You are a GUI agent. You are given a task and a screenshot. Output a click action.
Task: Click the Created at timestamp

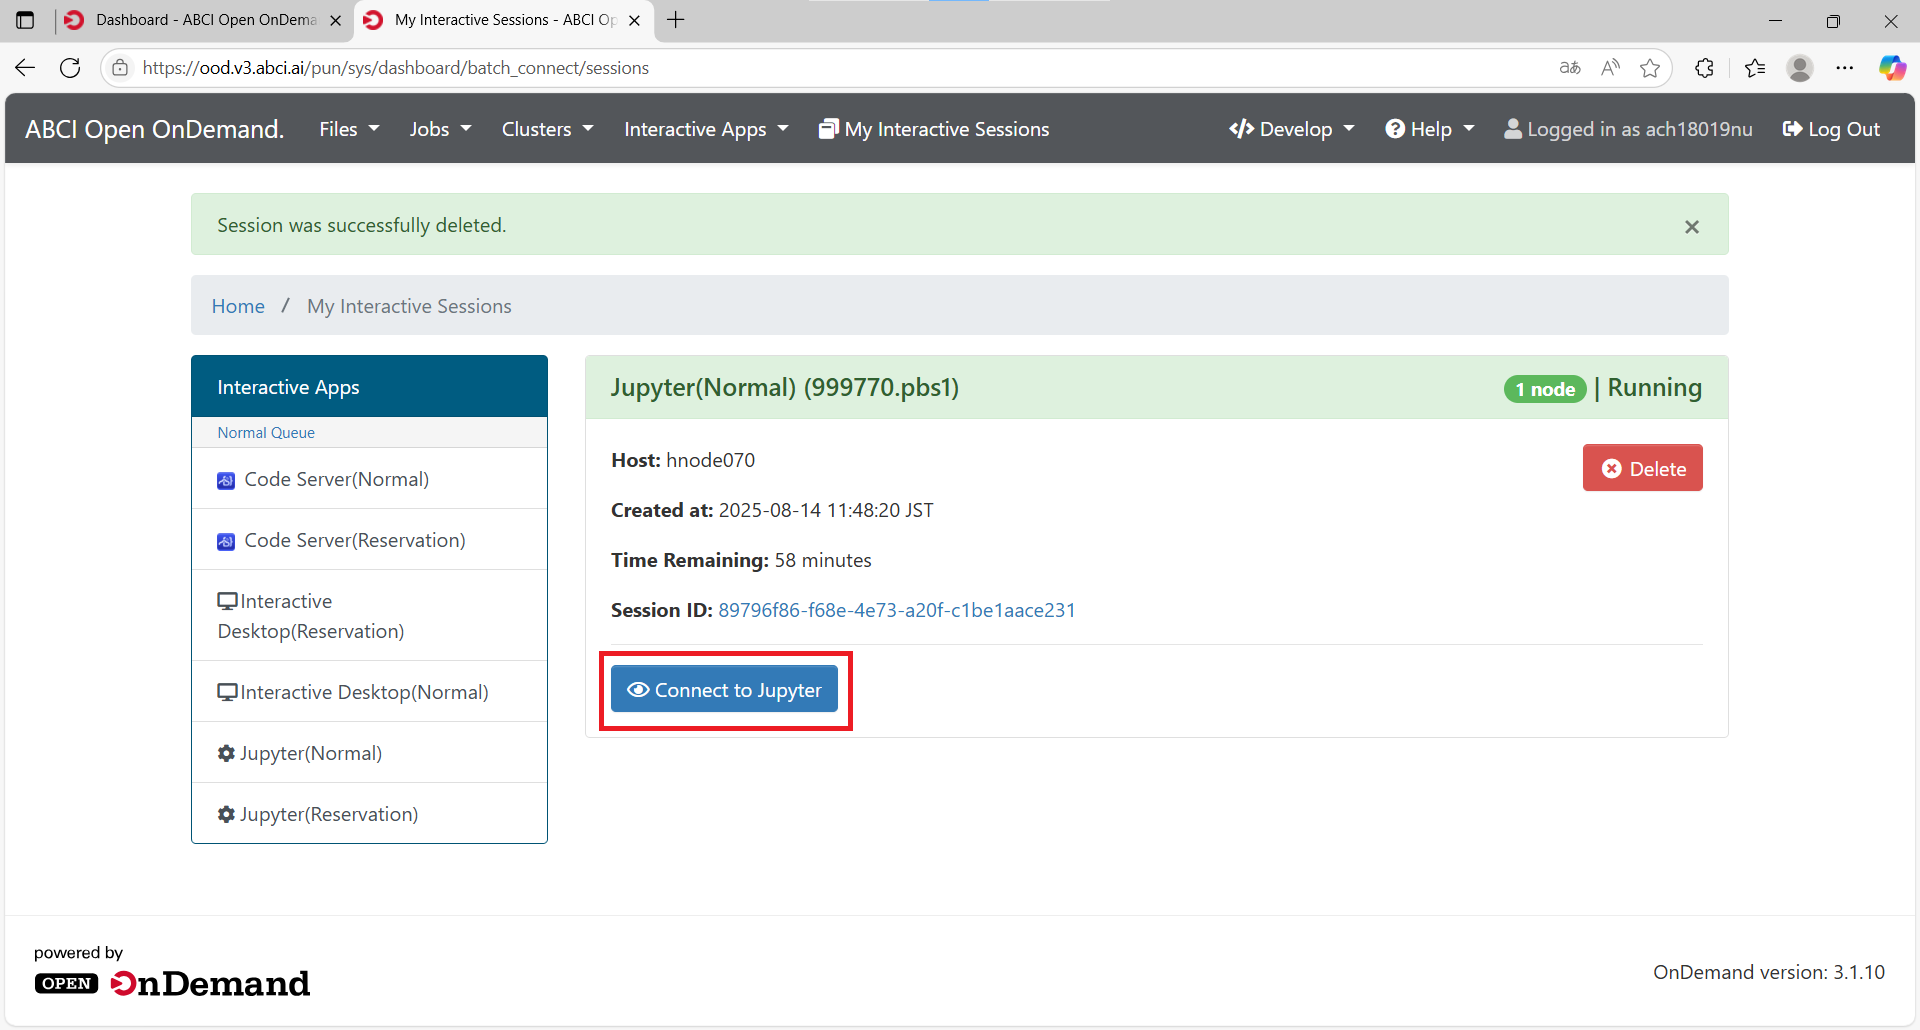click(826, 510)
